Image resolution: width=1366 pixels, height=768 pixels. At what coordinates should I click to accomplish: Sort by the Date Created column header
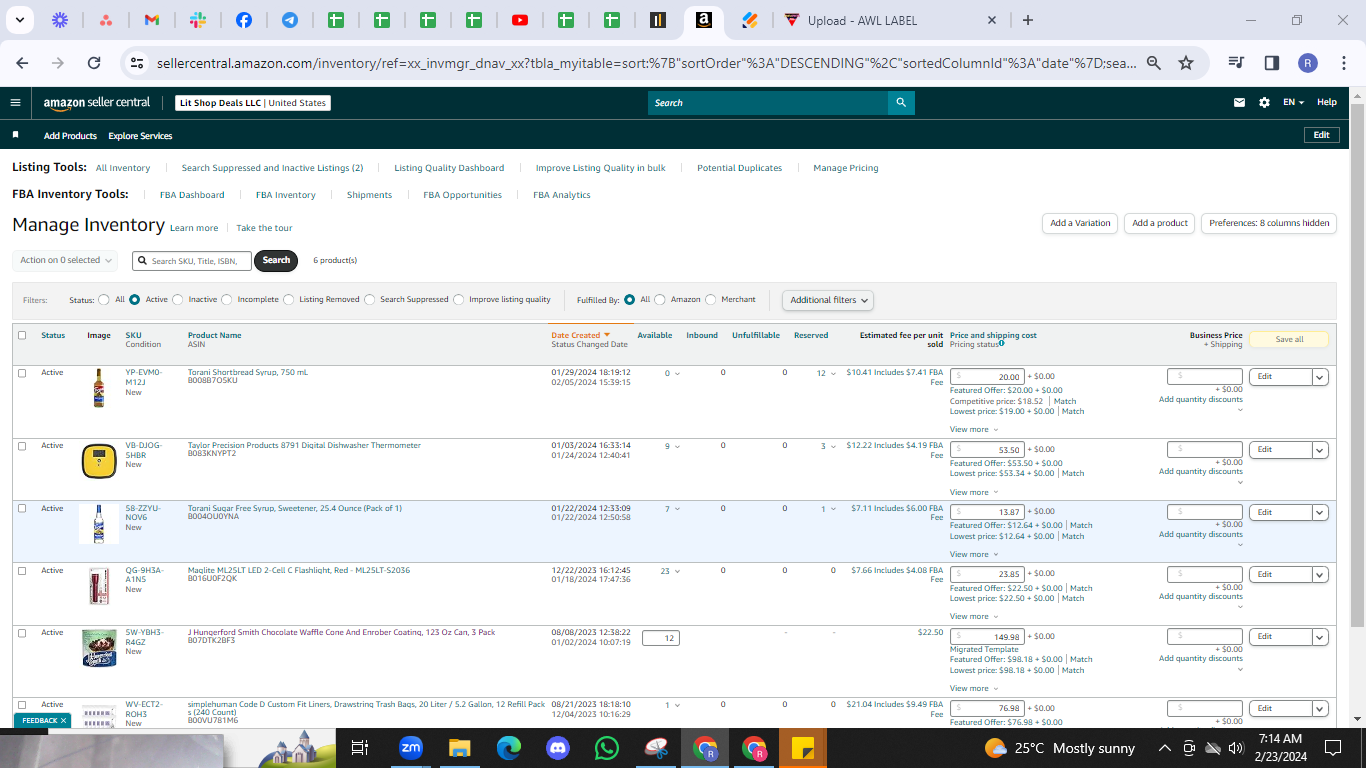[580, 335]
